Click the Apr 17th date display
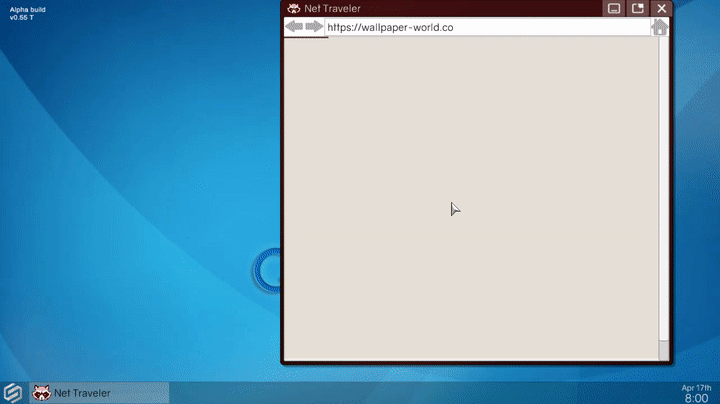The width and height of the screenshot is (720, 404). click(696, 387)
